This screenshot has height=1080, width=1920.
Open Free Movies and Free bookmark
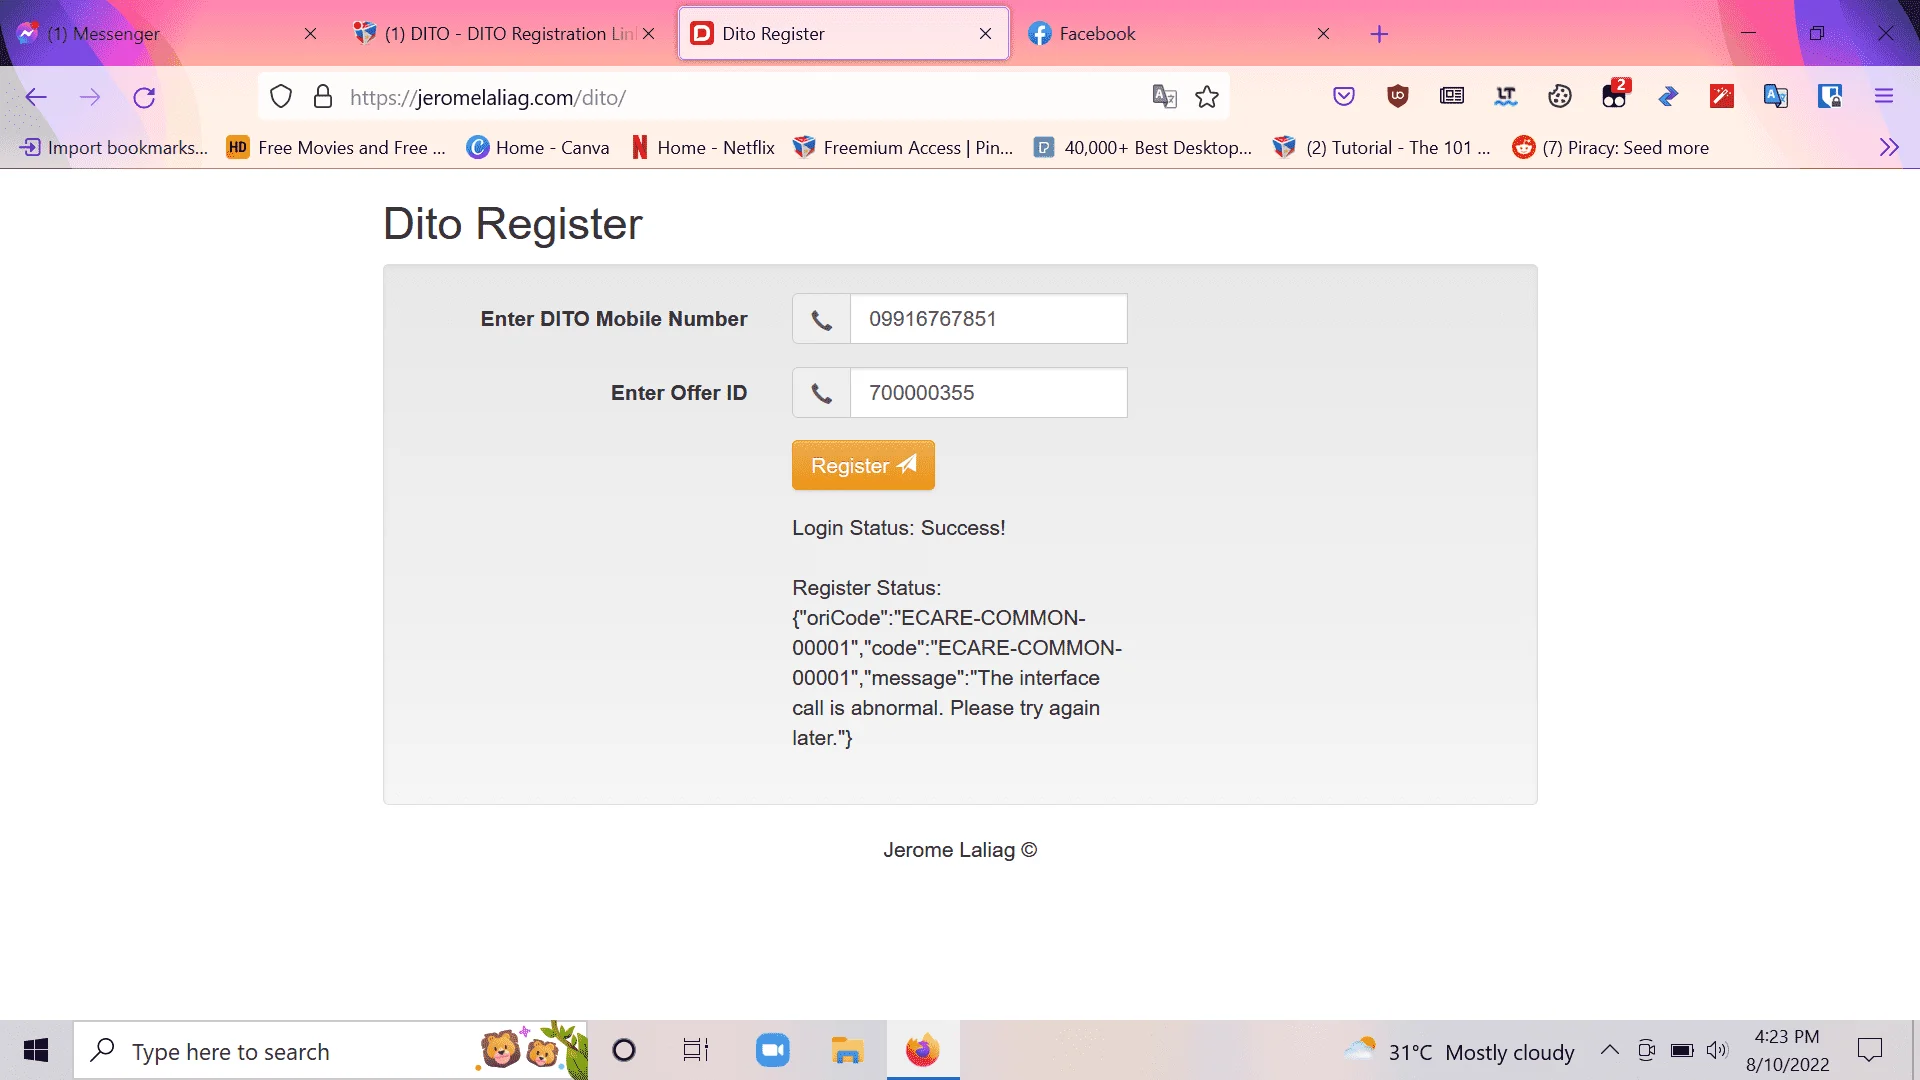[336, 148]
